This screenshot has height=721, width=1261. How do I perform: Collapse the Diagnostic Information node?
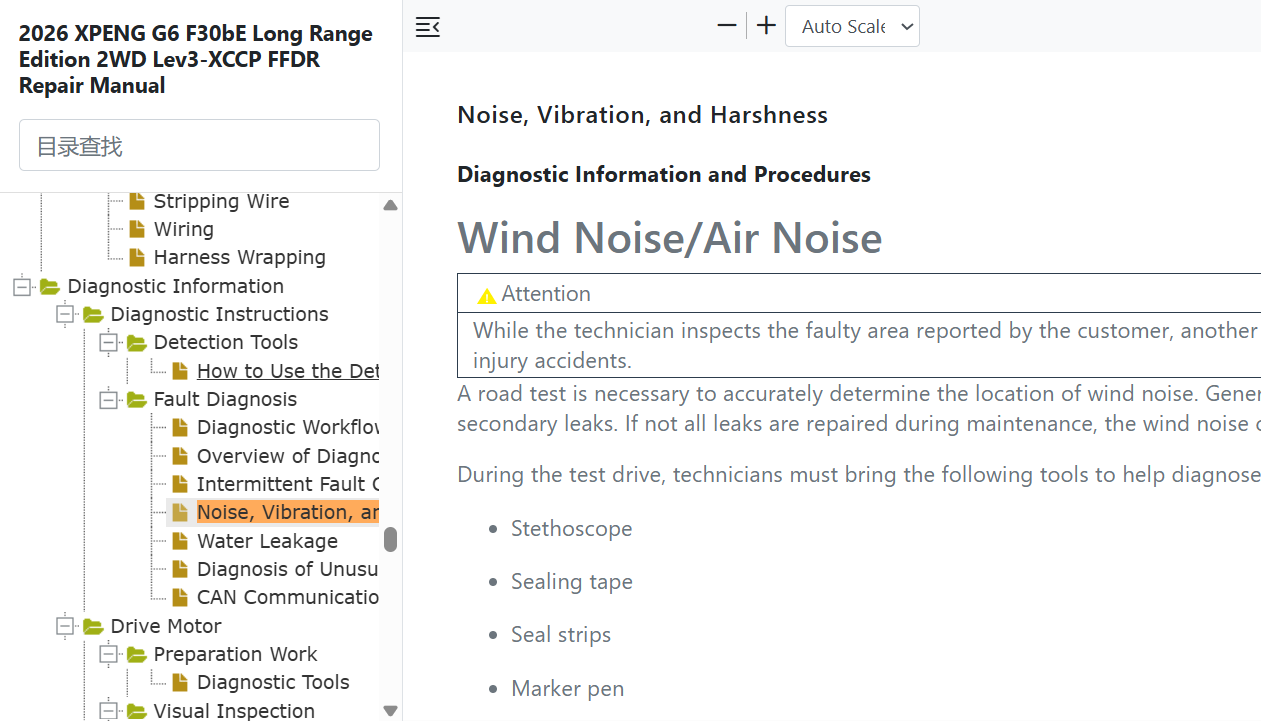(x=21, y=286)
